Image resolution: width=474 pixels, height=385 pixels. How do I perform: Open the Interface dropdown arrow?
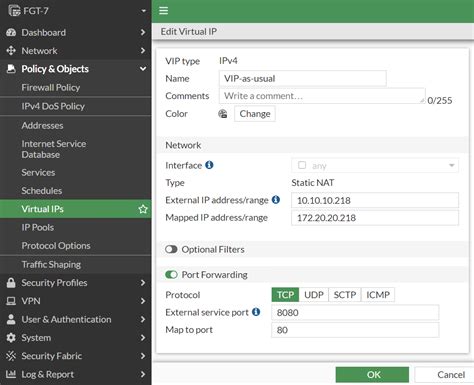pos(452,165)
